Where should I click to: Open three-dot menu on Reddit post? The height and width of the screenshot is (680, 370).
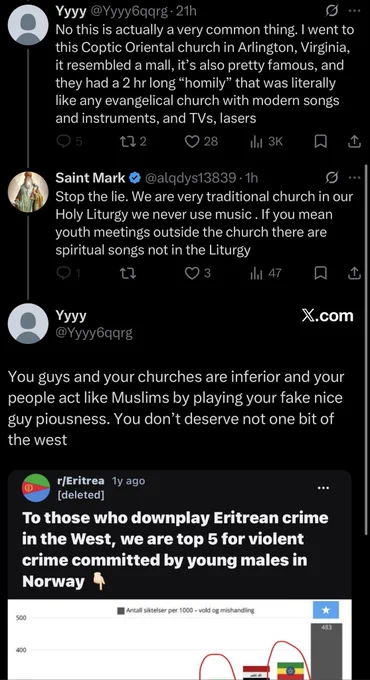click(x=323, y=488)
